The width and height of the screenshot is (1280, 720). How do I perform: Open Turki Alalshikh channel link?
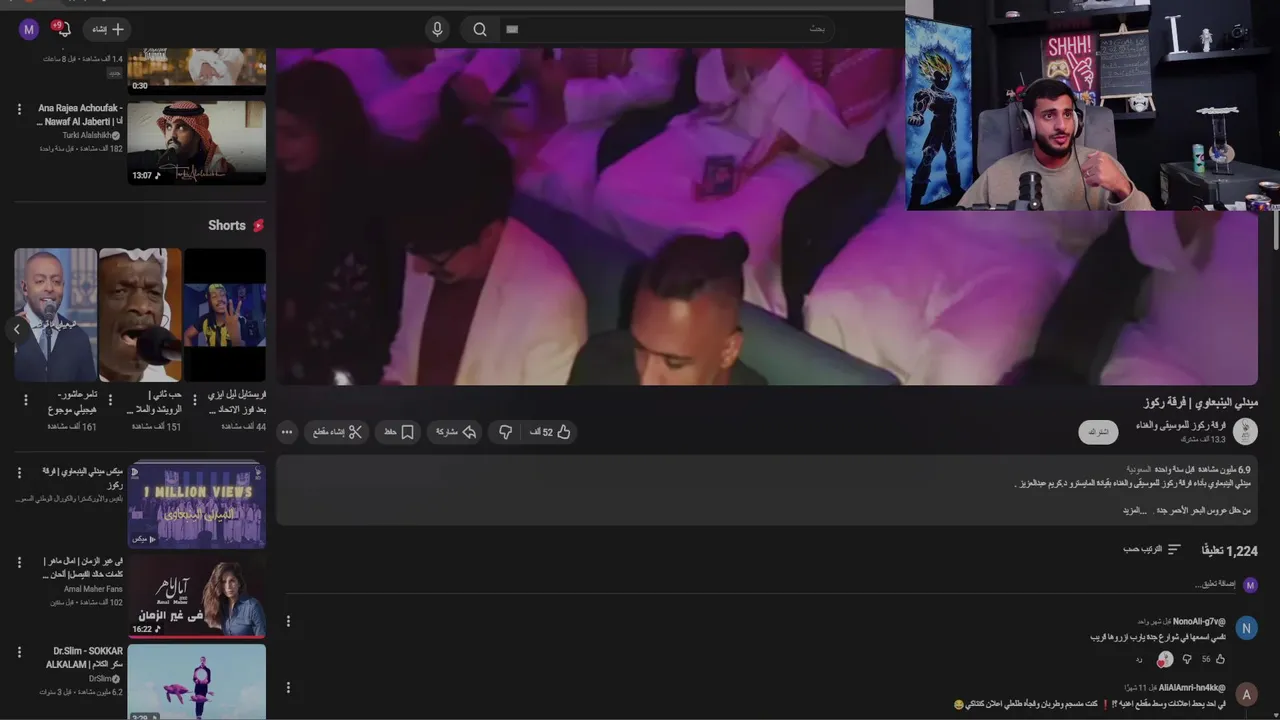tap(91, 135)
